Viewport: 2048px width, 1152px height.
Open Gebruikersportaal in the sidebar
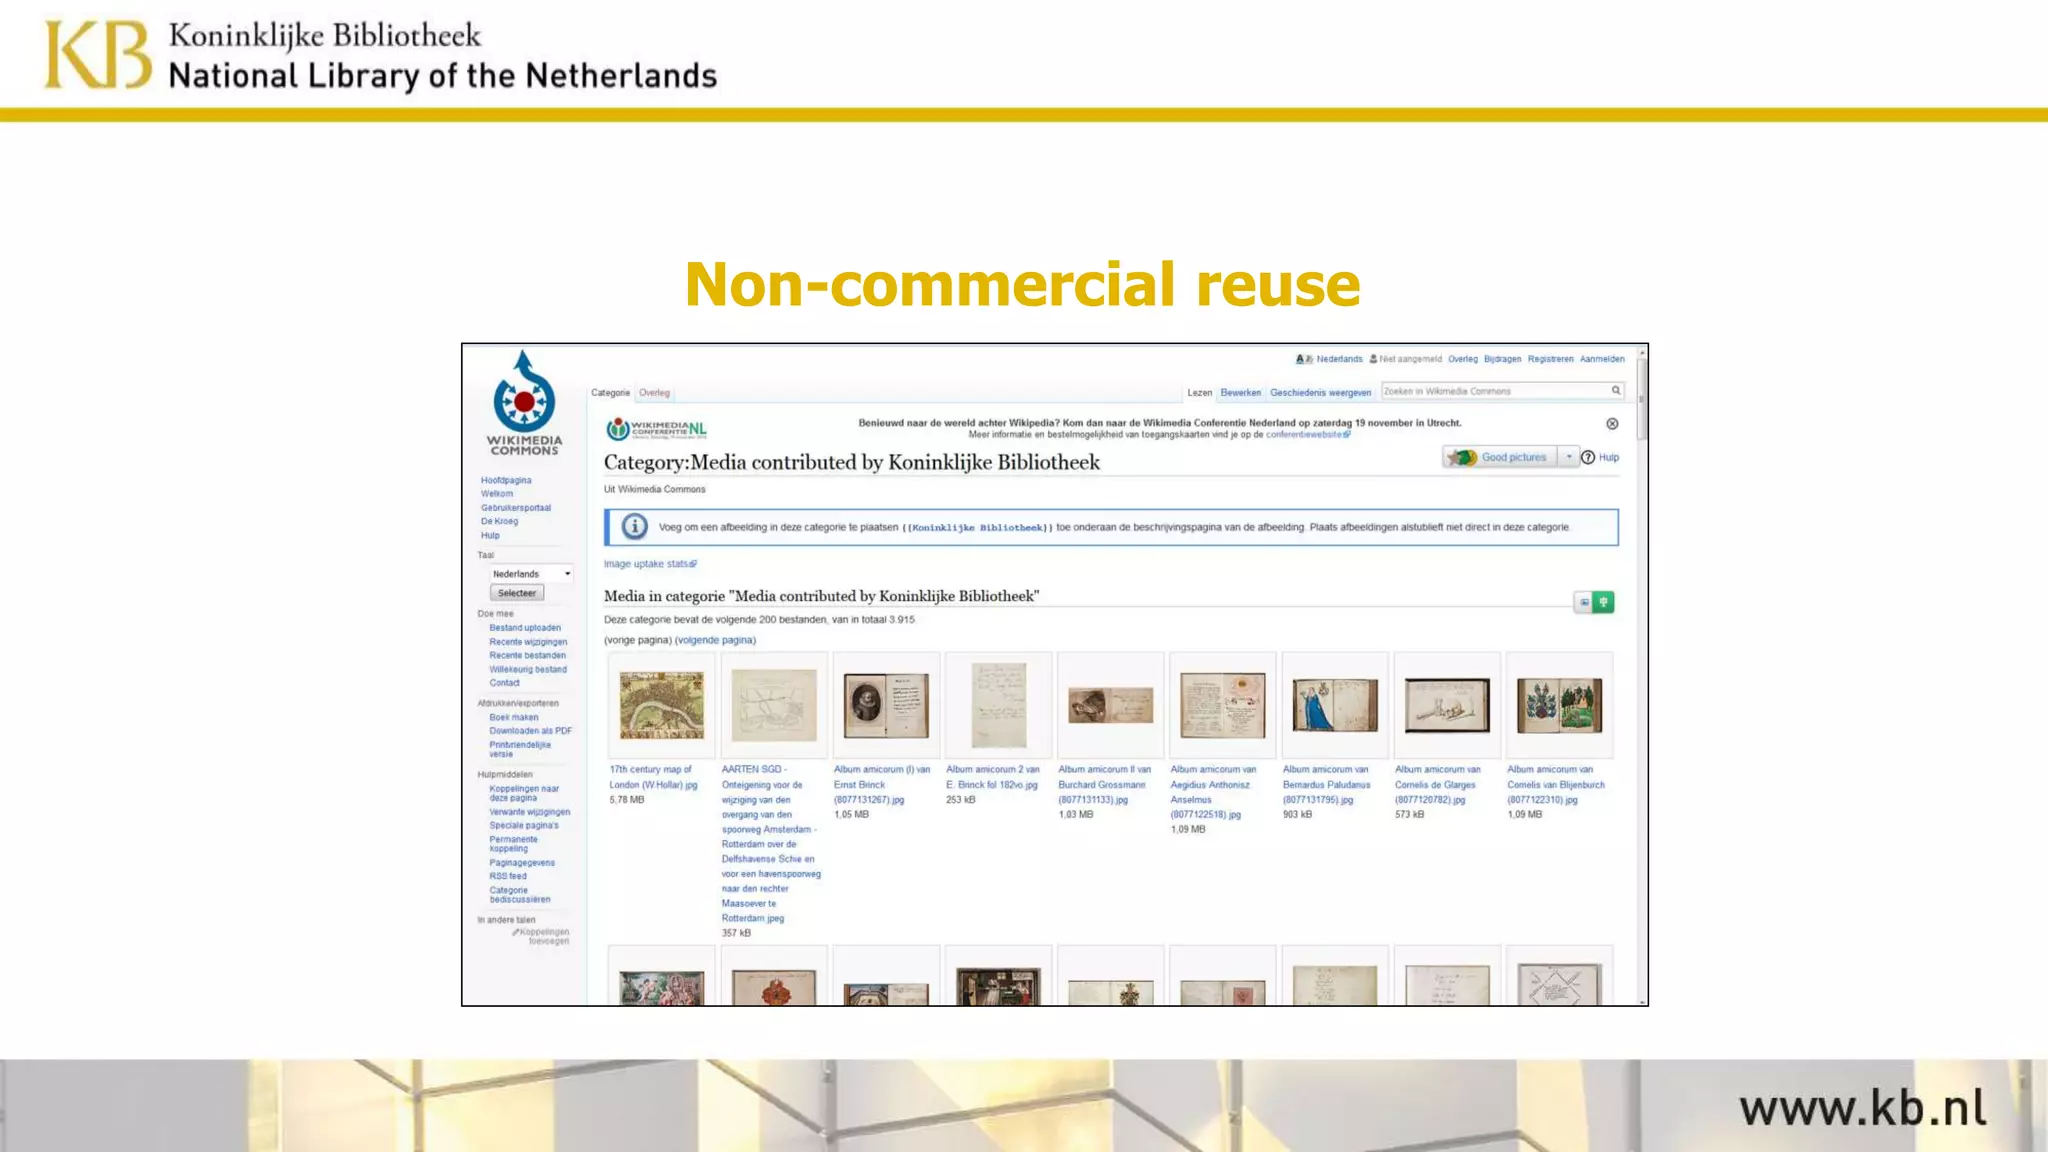pyautogui.click(x=516, y=508)
